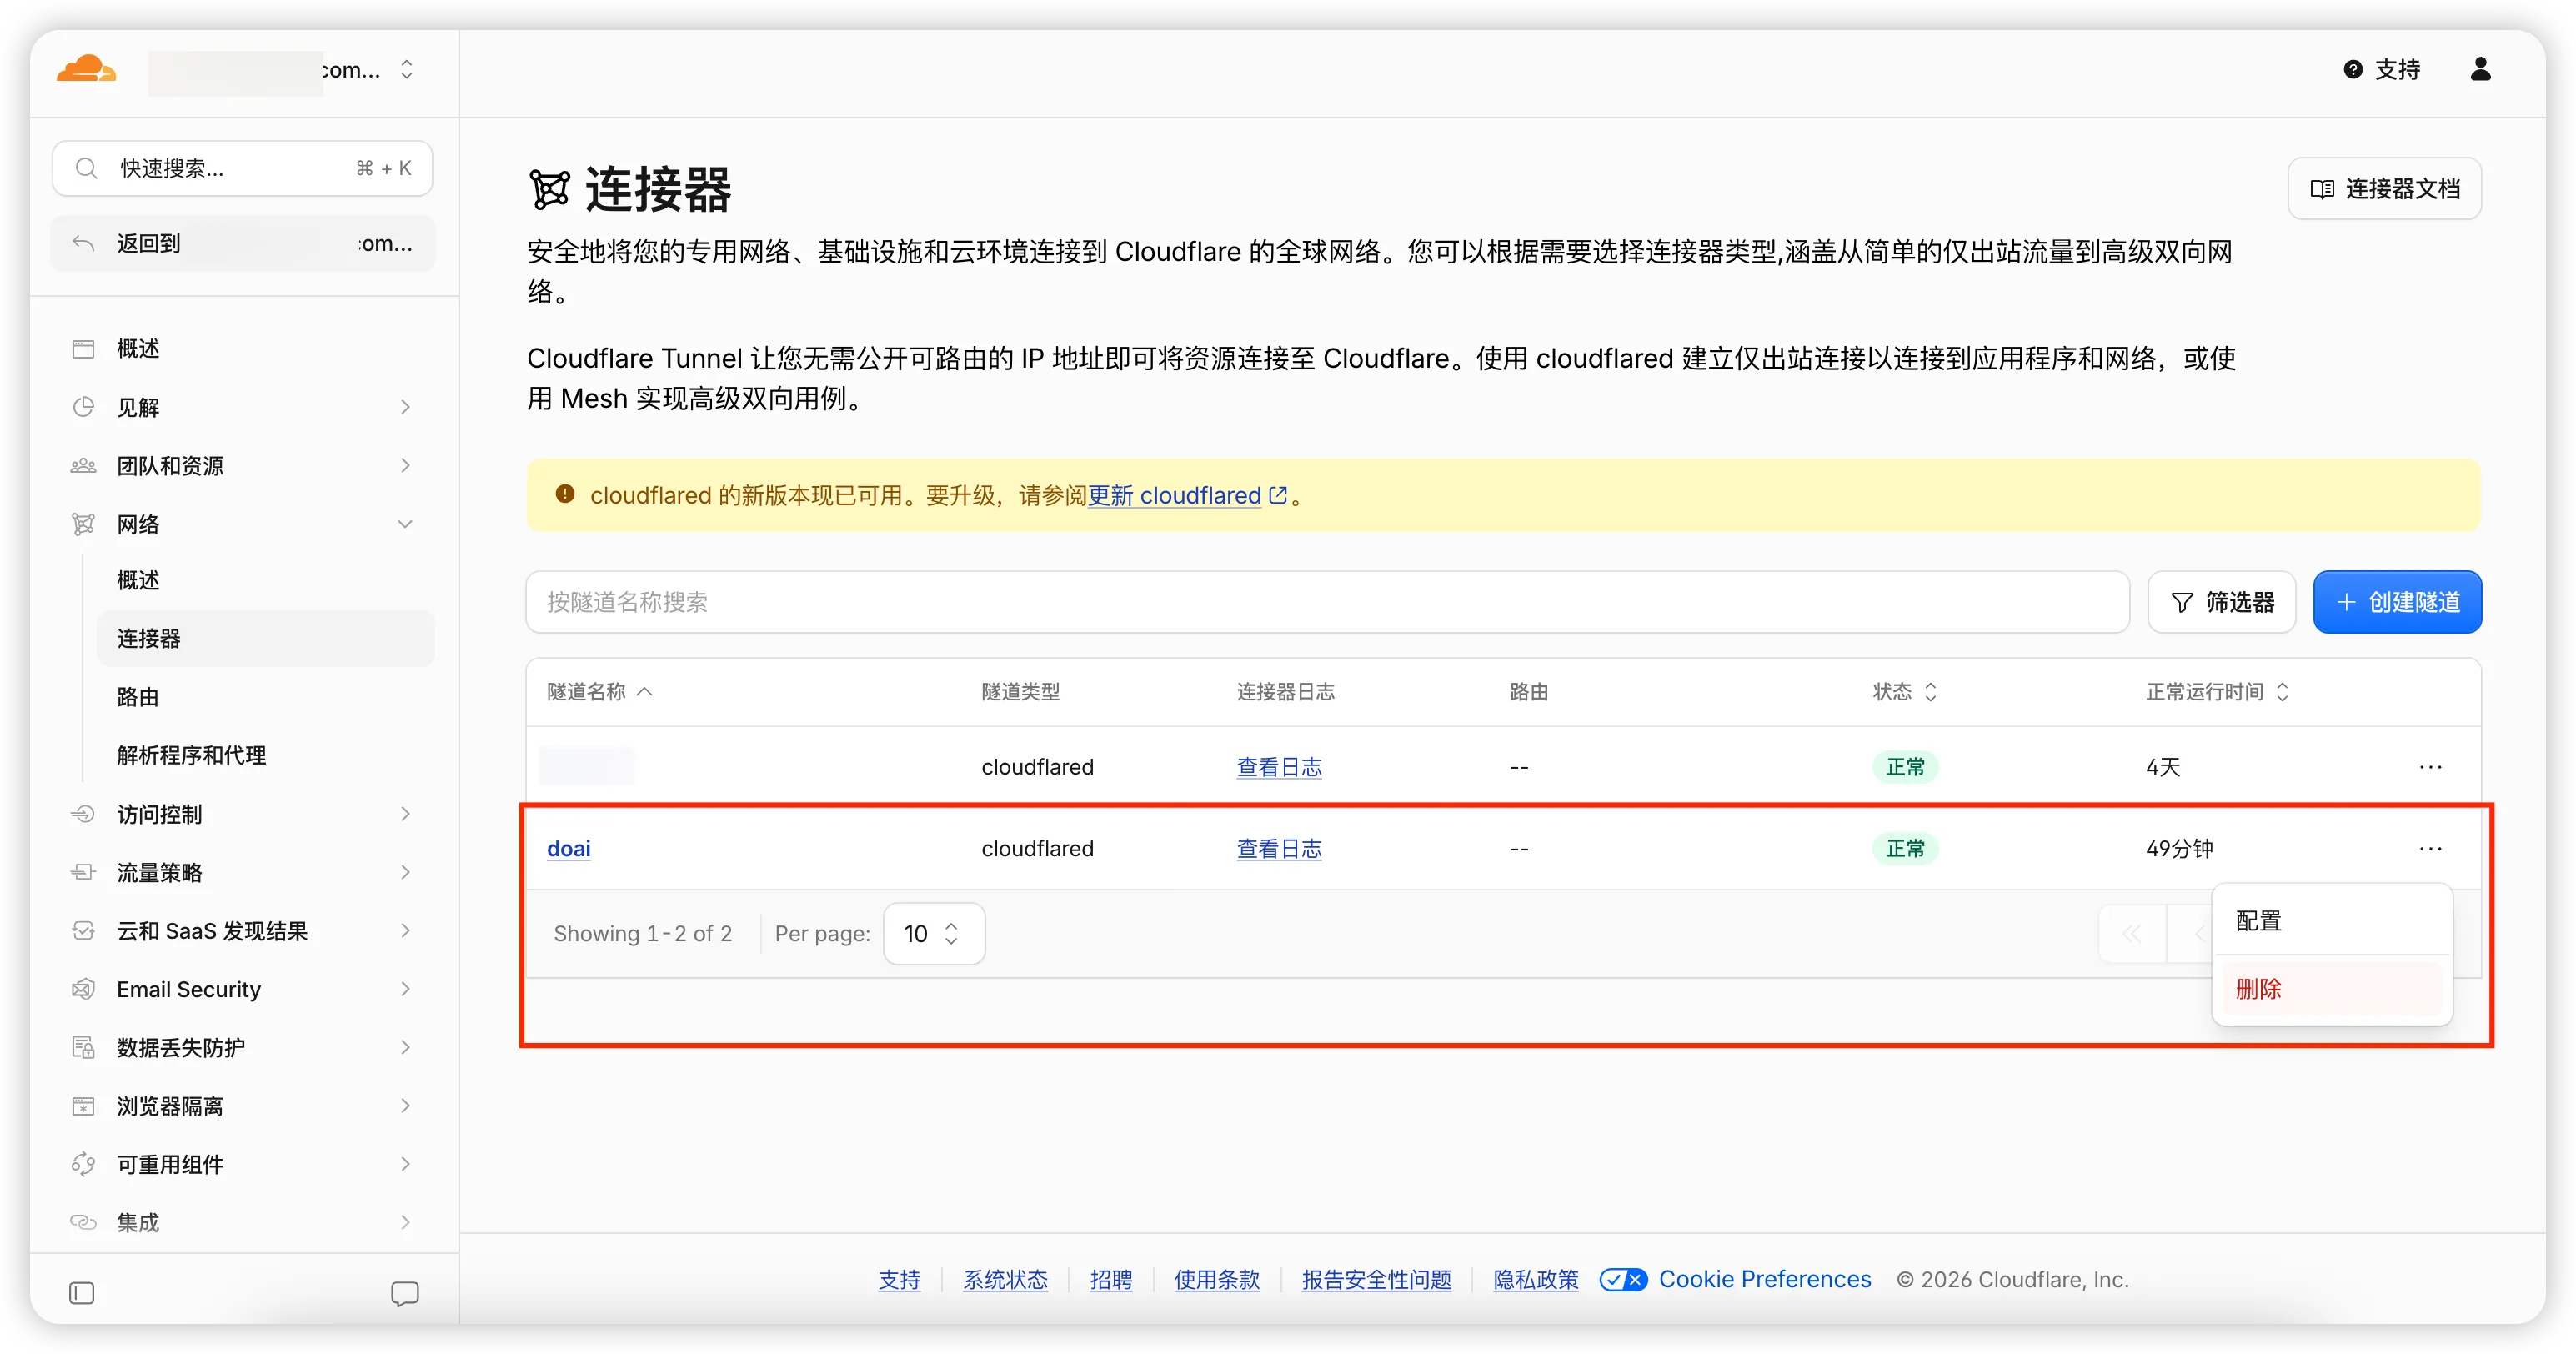Expand the 访问控制 section chevron
2576x1354 pixels.
(x=405, y=814)
